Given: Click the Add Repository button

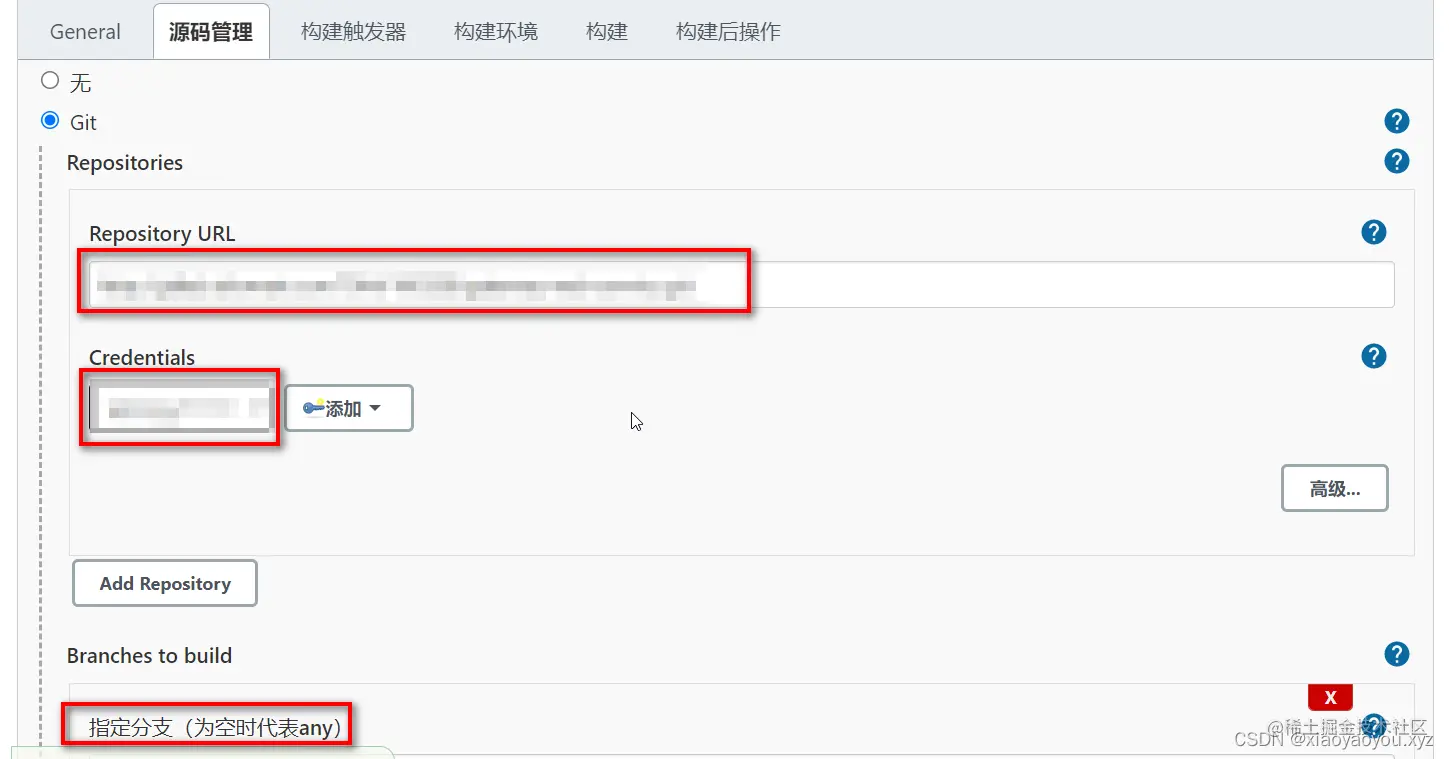Looking at the screenshot, I should tap(165, 583).
